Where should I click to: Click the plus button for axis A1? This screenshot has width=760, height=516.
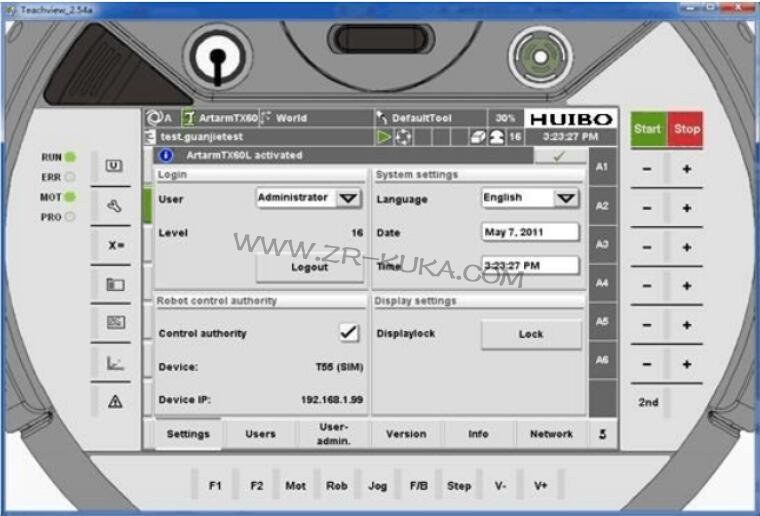click(686, 169)
